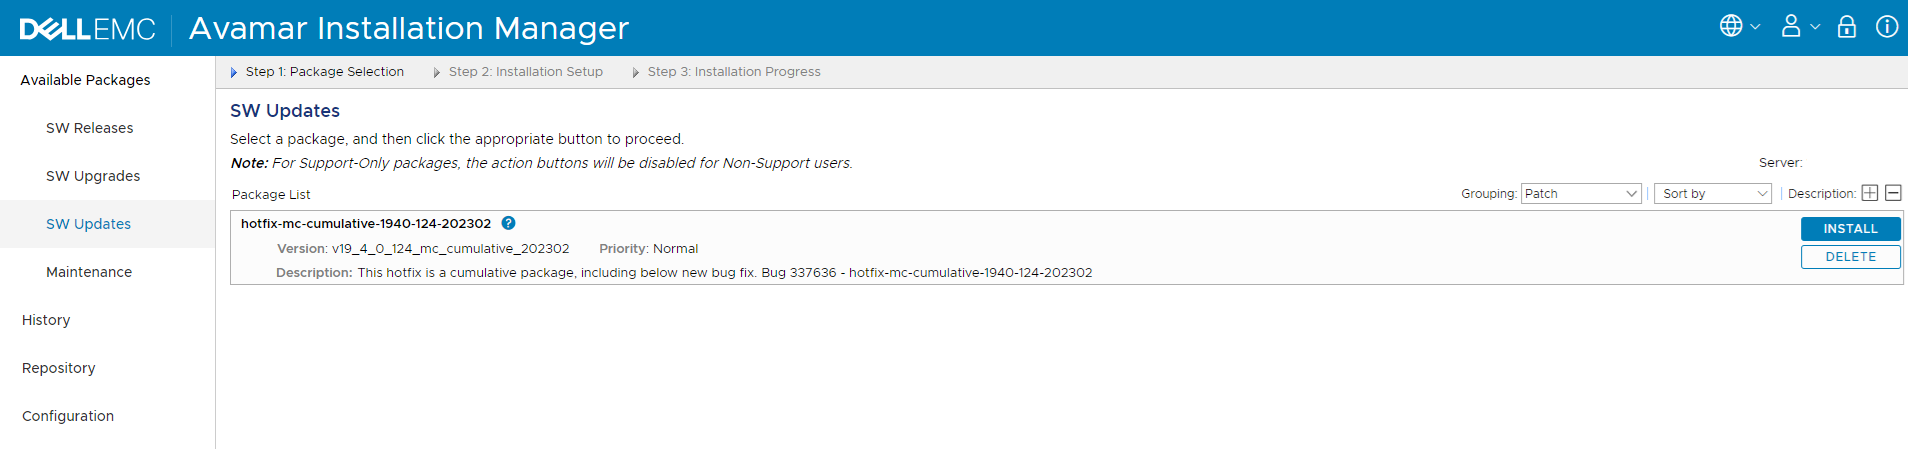Click the Dell EMC logo
The width and height of the screenshot is (1919, 449).
pyautogui.click(x=88, y=29)
